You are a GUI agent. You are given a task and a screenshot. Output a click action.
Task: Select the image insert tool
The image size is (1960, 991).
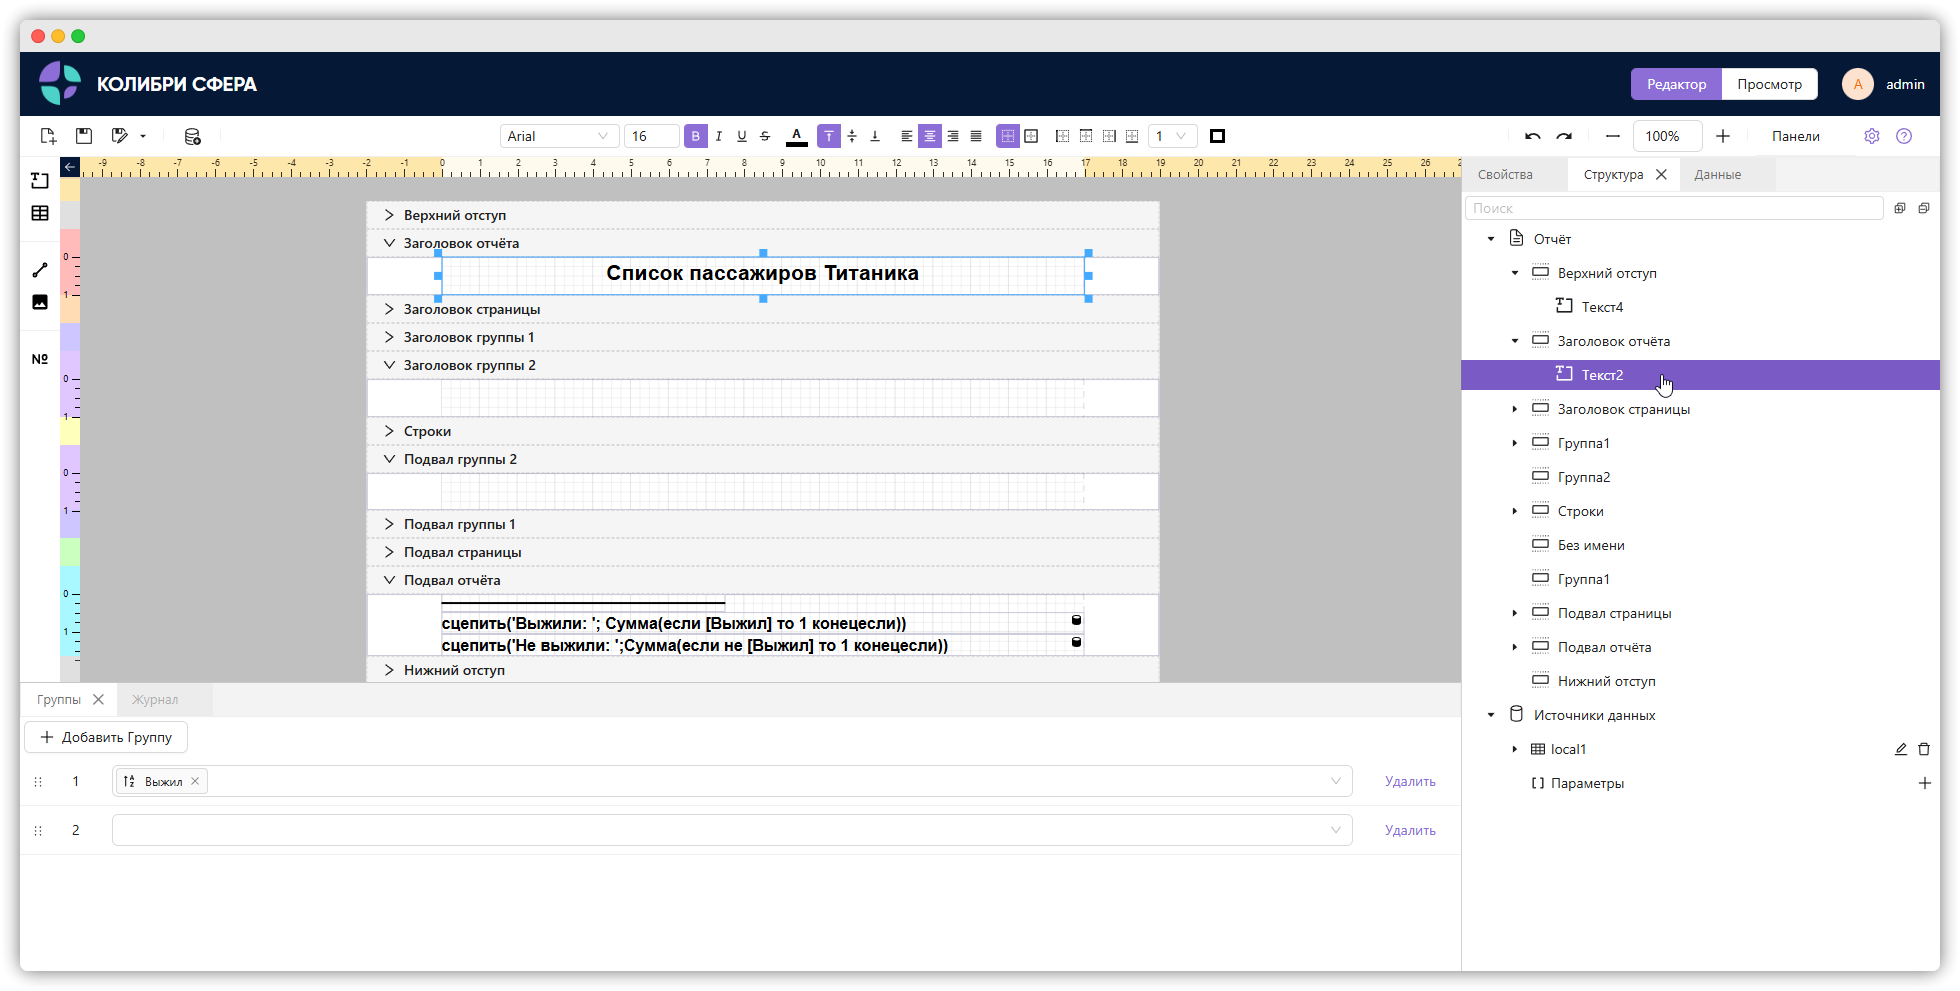(x=40, y=302)
